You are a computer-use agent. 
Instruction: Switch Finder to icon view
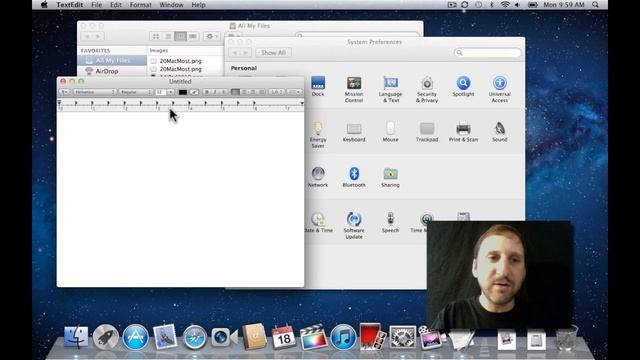(156, 36)
